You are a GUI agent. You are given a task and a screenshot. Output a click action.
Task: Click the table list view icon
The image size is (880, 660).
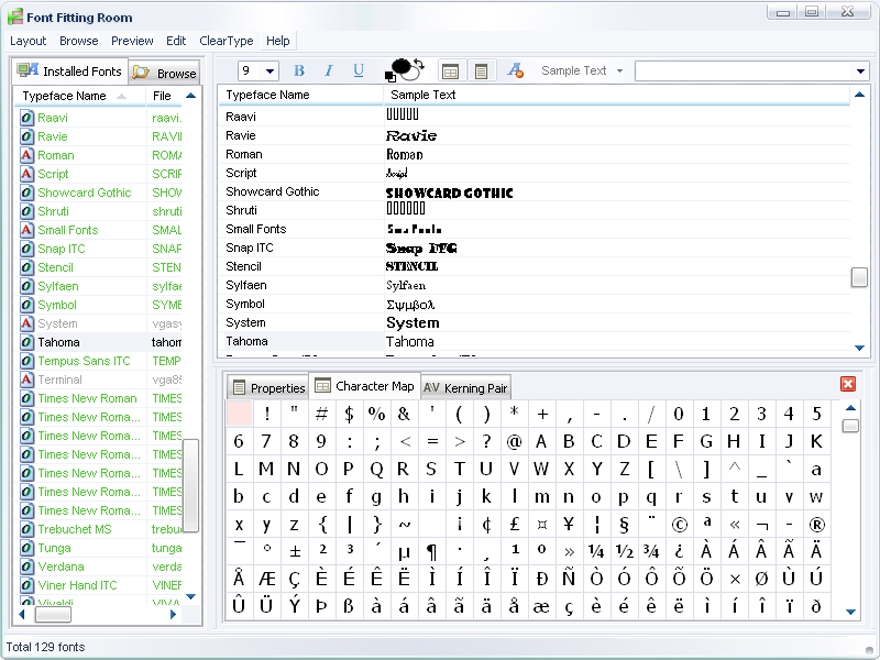[450, 71]
